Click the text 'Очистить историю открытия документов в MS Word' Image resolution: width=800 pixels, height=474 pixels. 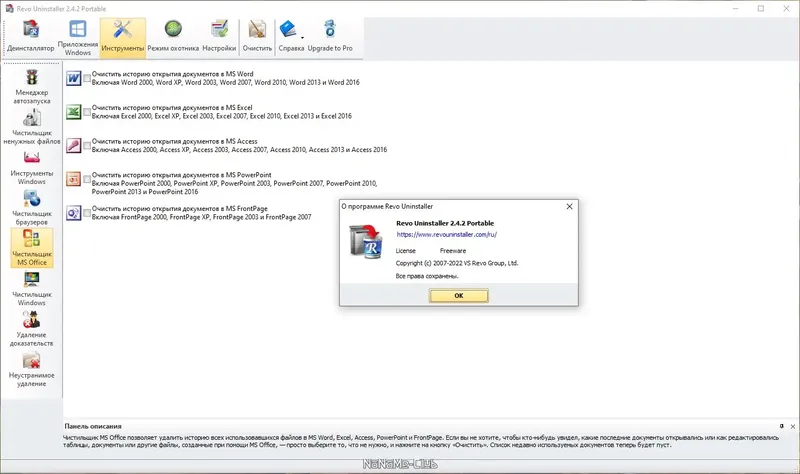(x=172, y=74)
